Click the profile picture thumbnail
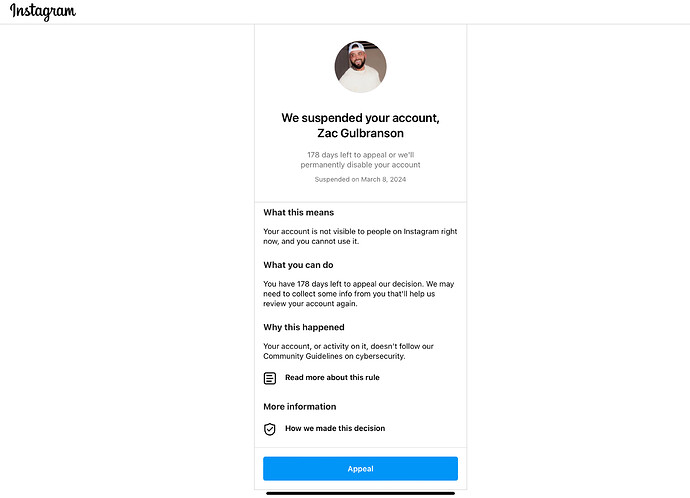 (360, 67)
